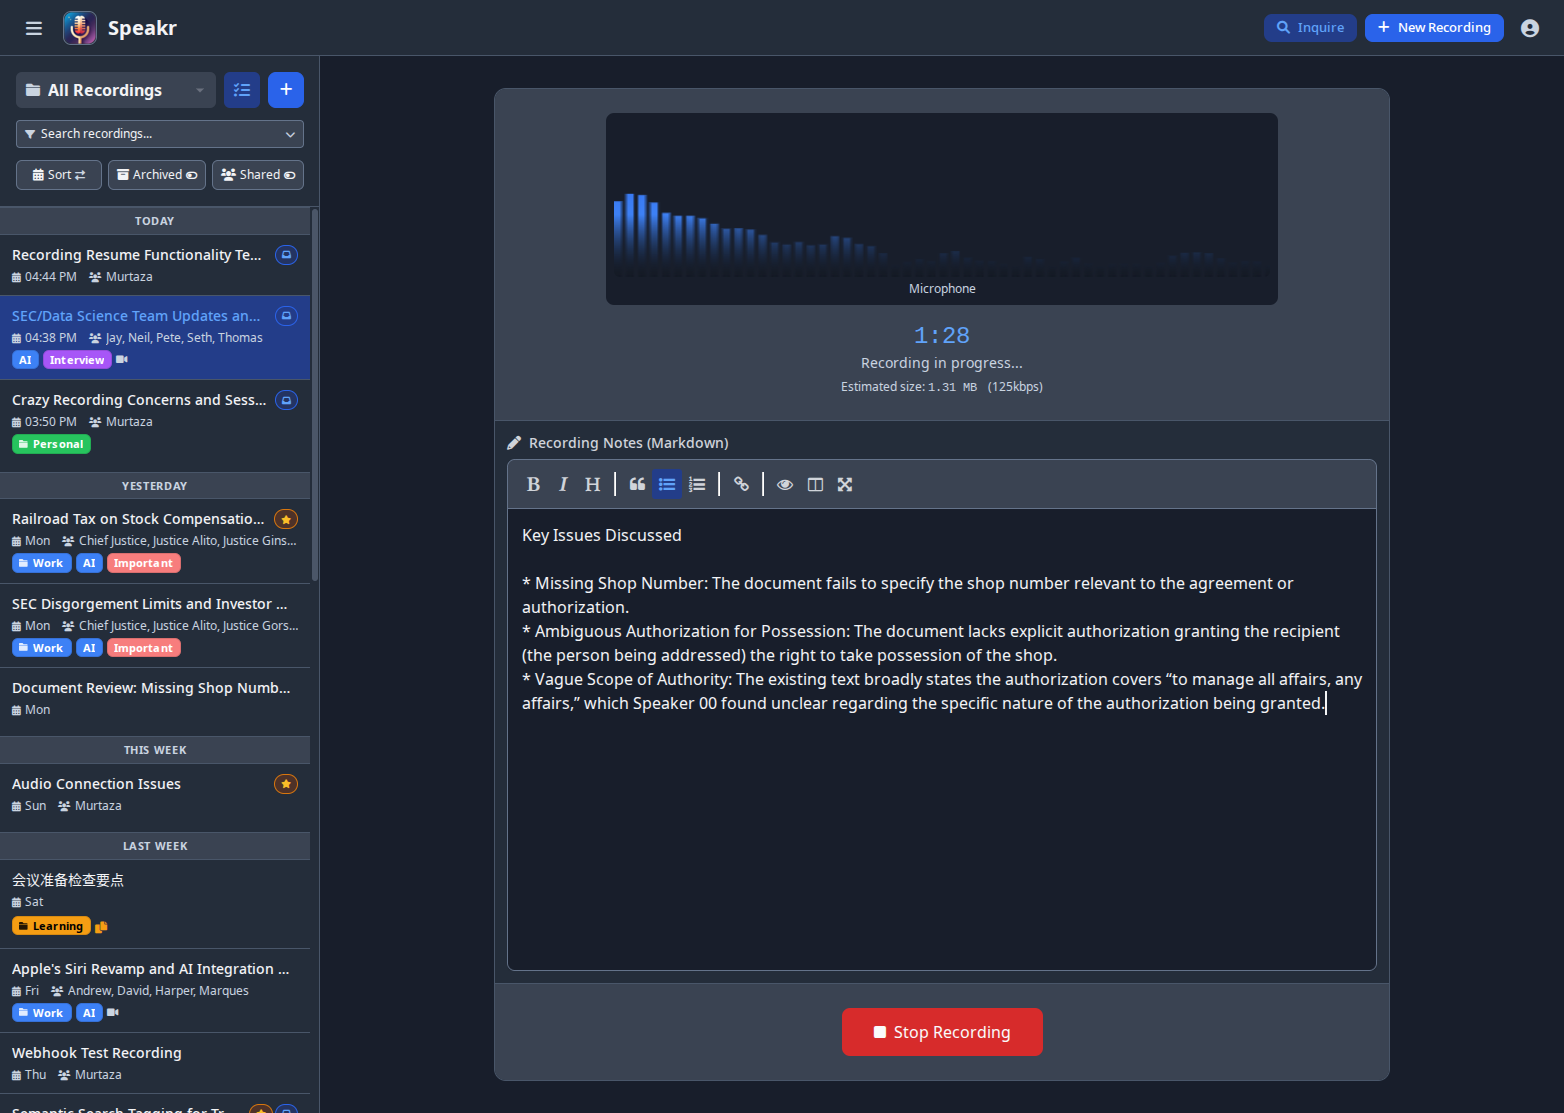Click inbox icon on Recording Resume row
This screenshot has width=1564, height=1113.
click(286, 255)
